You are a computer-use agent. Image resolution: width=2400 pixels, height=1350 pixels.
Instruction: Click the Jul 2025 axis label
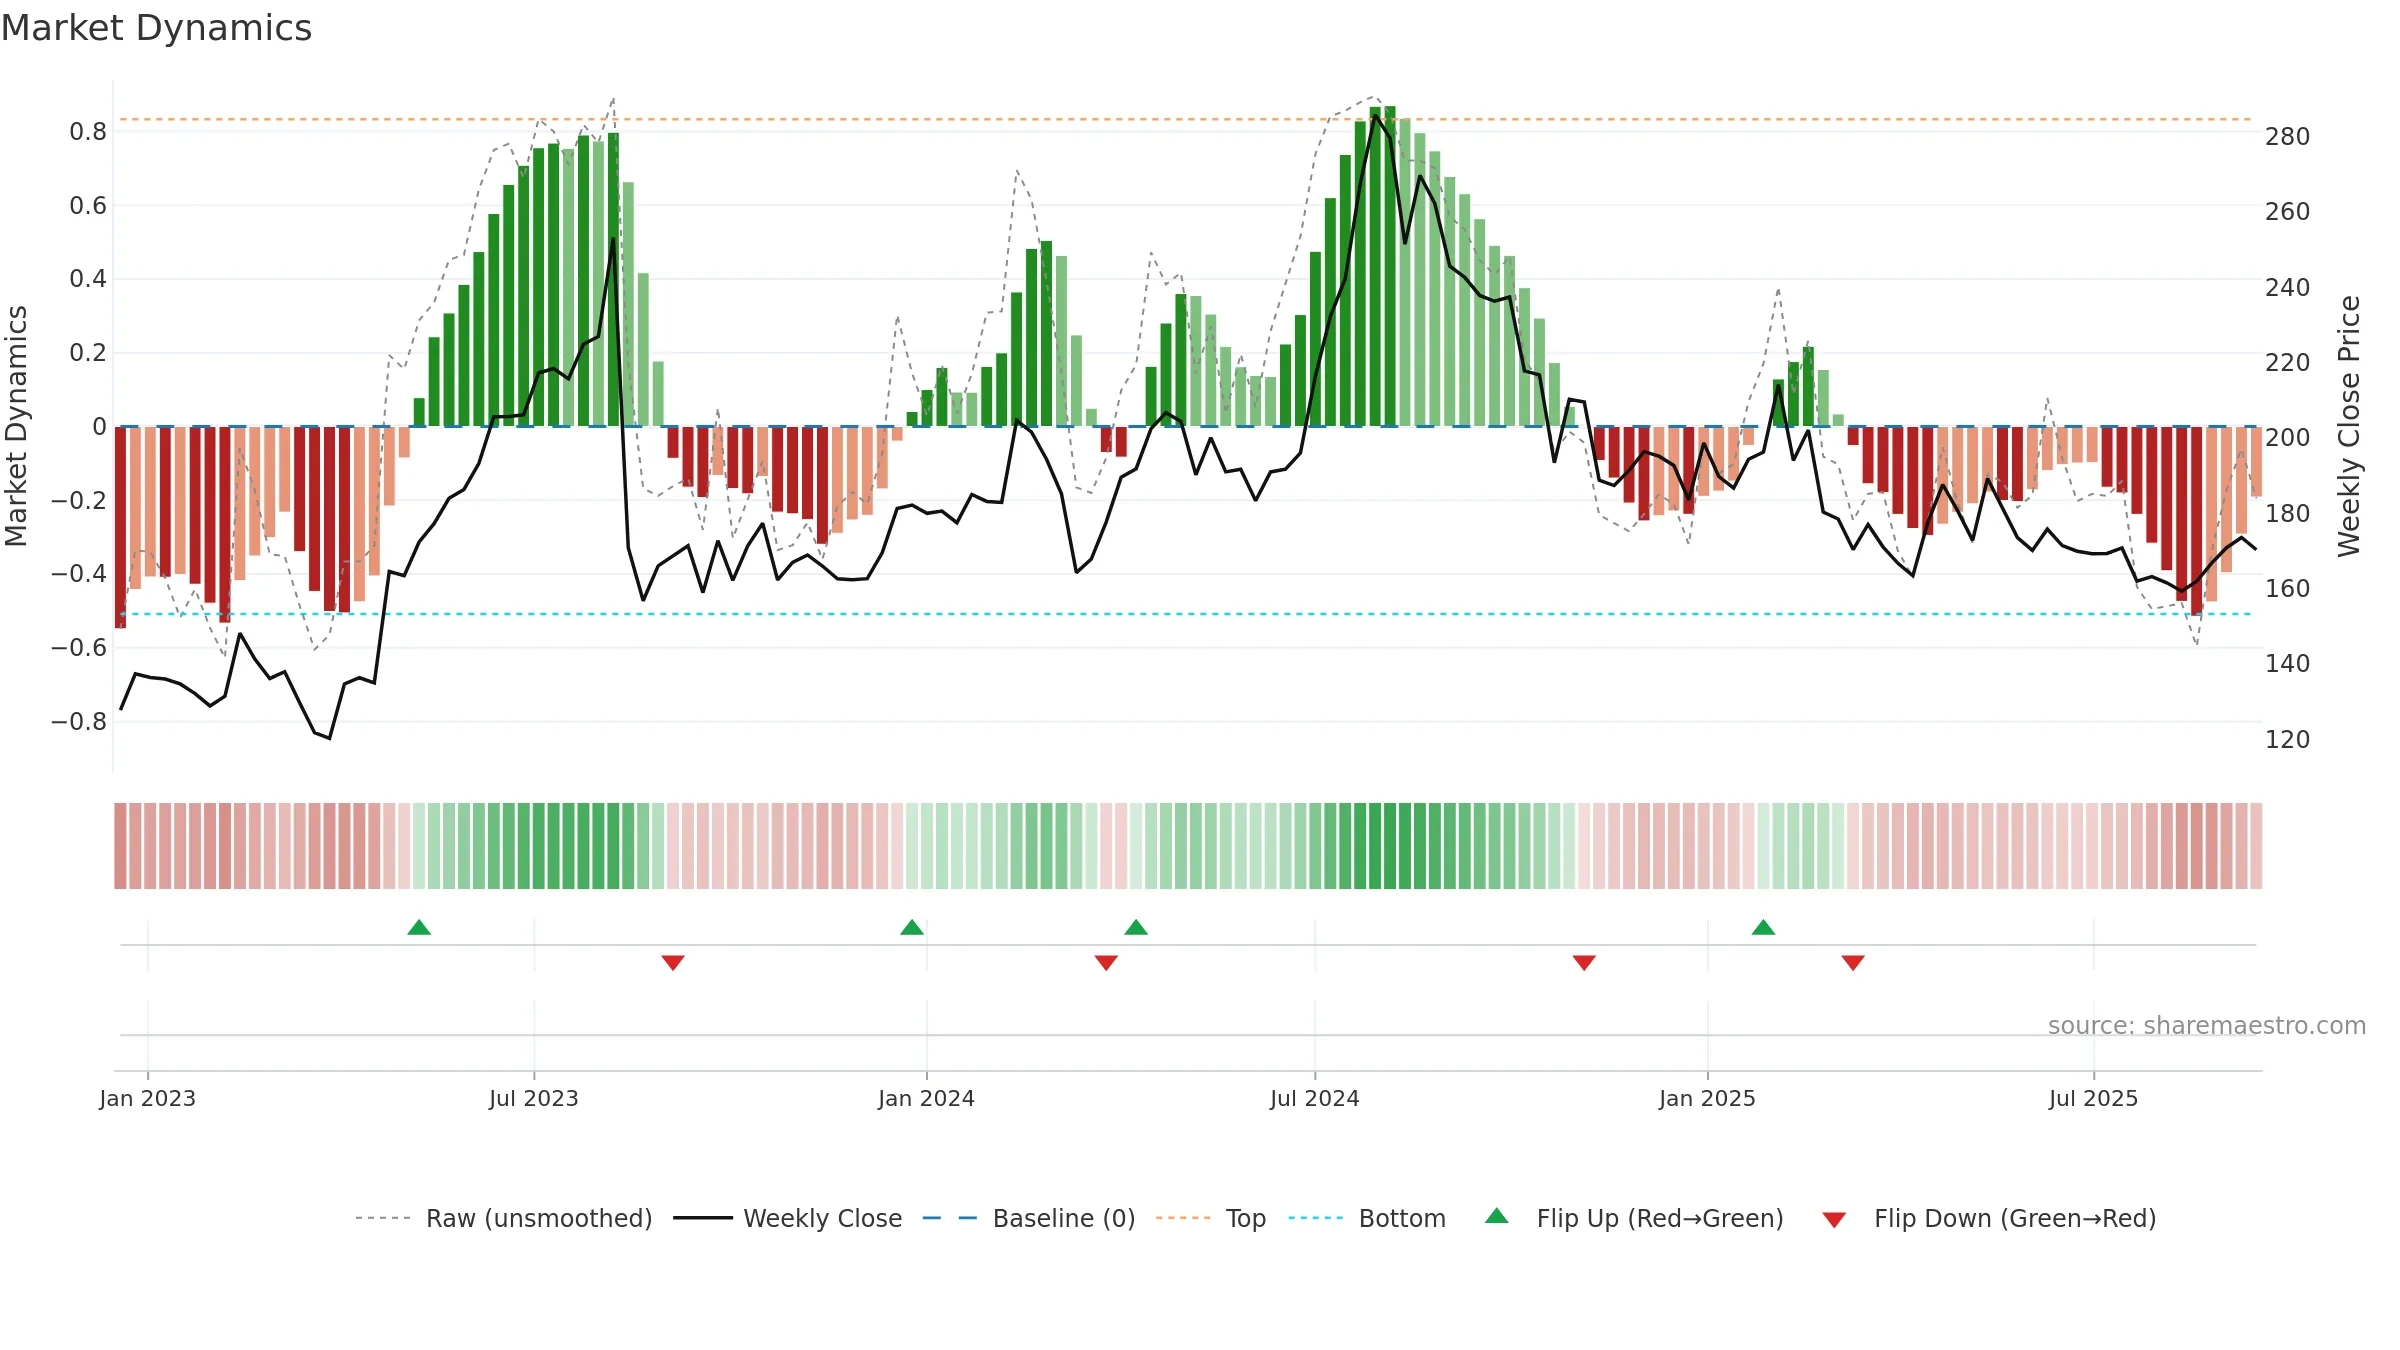click(x=2094, y=1098)
